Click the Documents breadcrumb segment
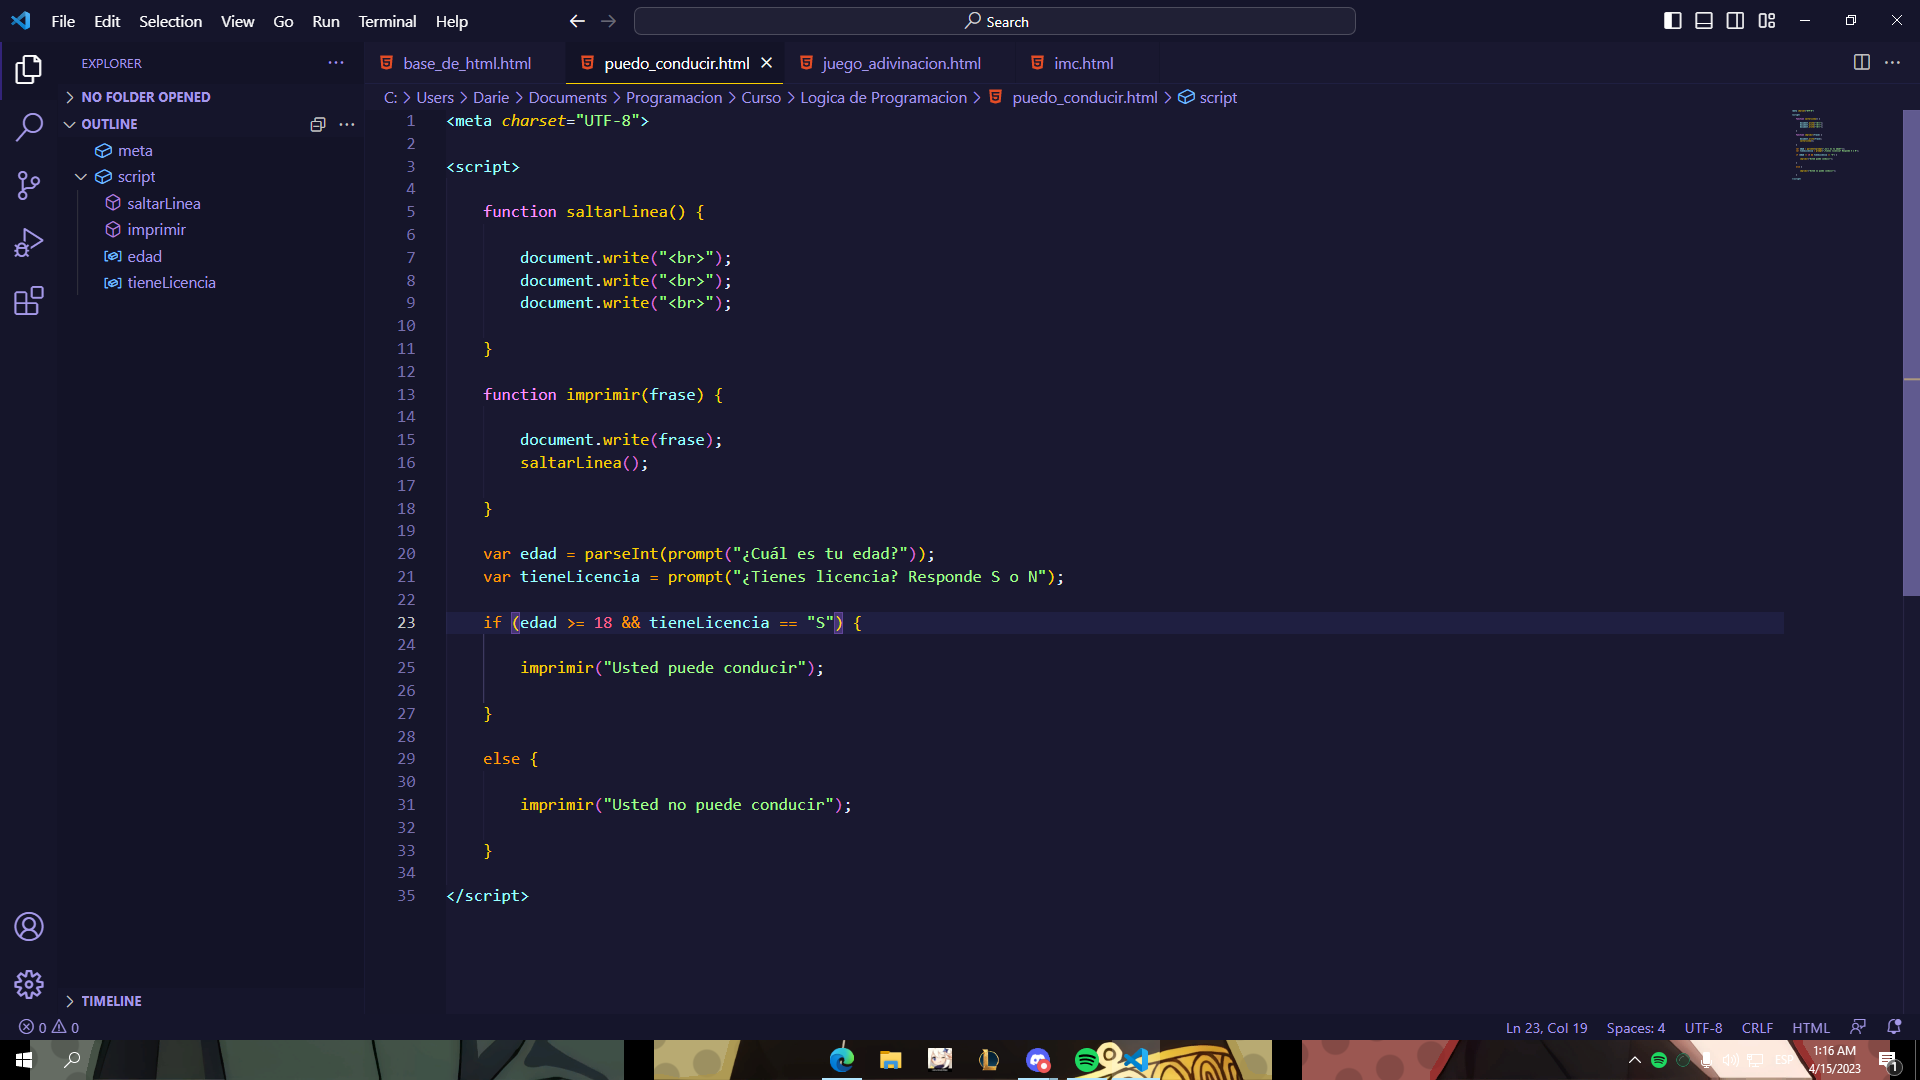The width and height of the screenshot is (1920, 1080). click(x=567, y=97)
